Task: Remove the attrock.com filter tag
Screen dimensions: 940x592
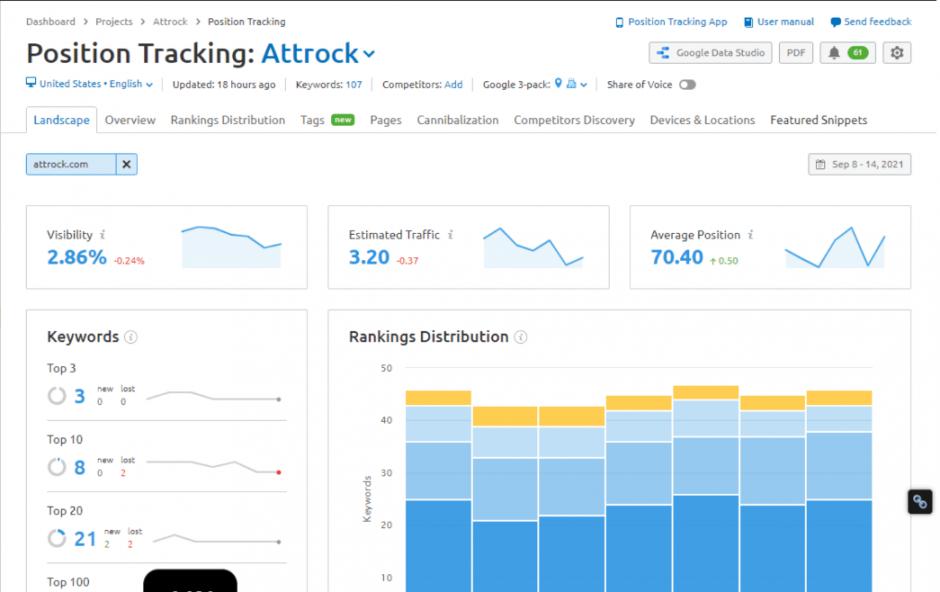Action: click(x=126, y=164)
